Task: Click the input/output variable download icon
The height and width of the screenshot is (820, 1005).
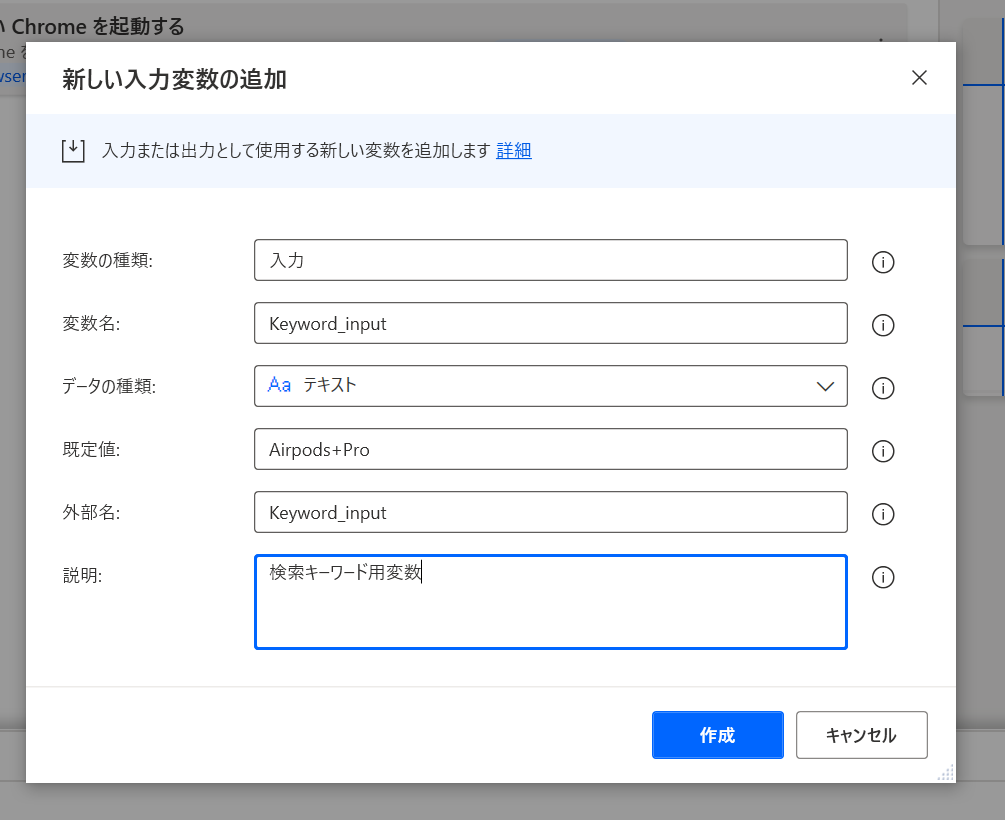Action: (73, 151)
